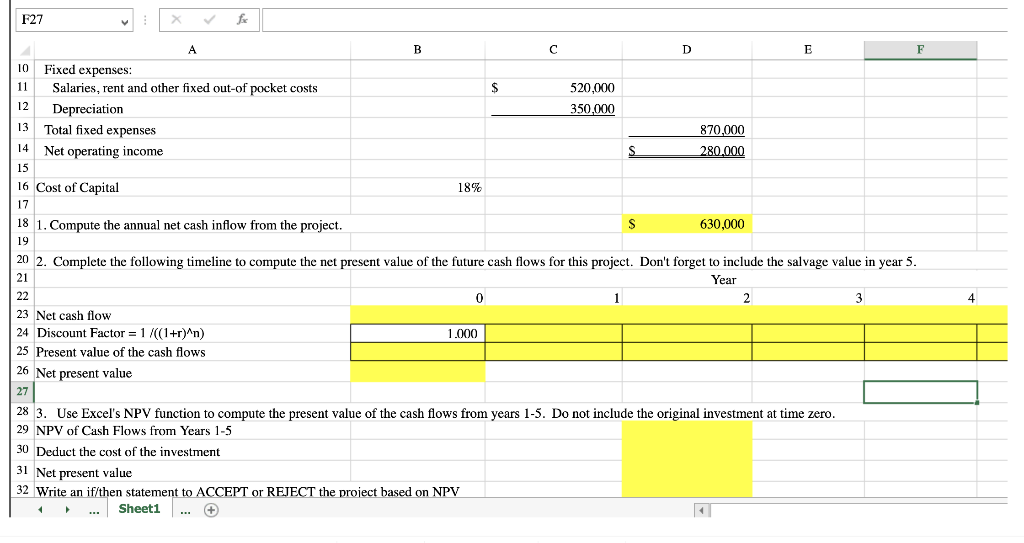Select column F header
This screenshot has height=543, width=1024.
coord(920,50)
